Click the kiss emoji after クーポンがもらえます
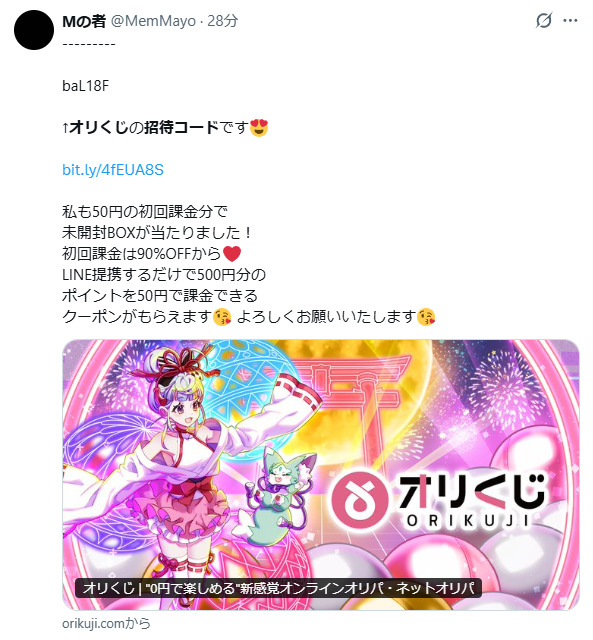The width and height of the screenshot is (593, 640). tap(222, 317)
